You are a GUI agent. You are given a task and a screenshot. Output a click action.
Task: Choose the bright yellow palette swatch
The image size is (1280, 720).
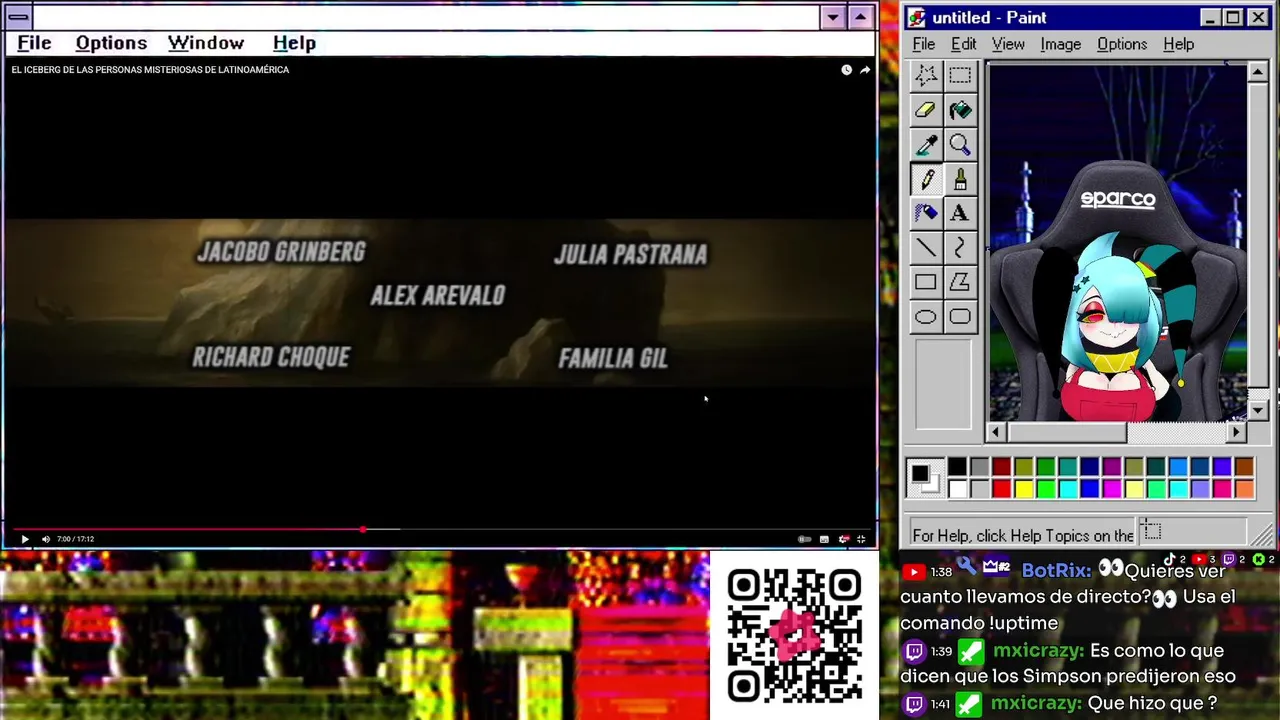[1023, 488]
